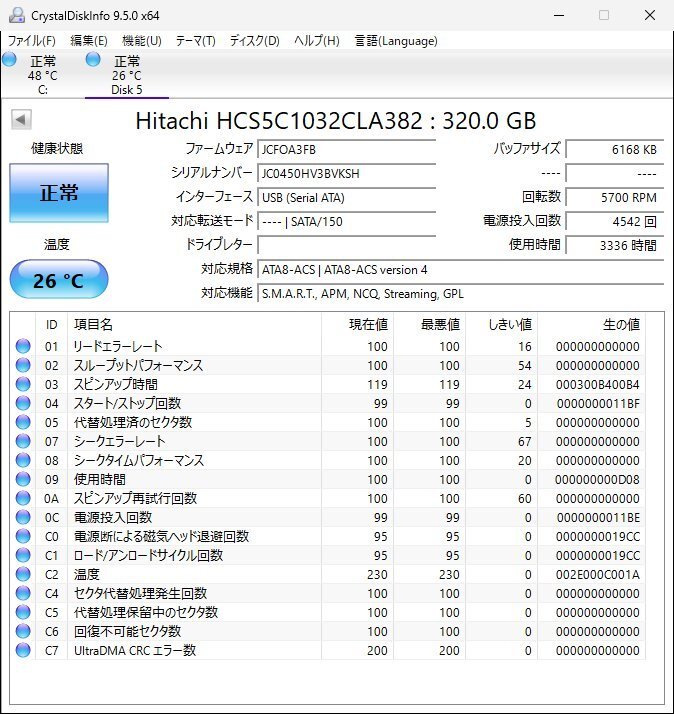Click the 正常 health status button

(59, 193)
